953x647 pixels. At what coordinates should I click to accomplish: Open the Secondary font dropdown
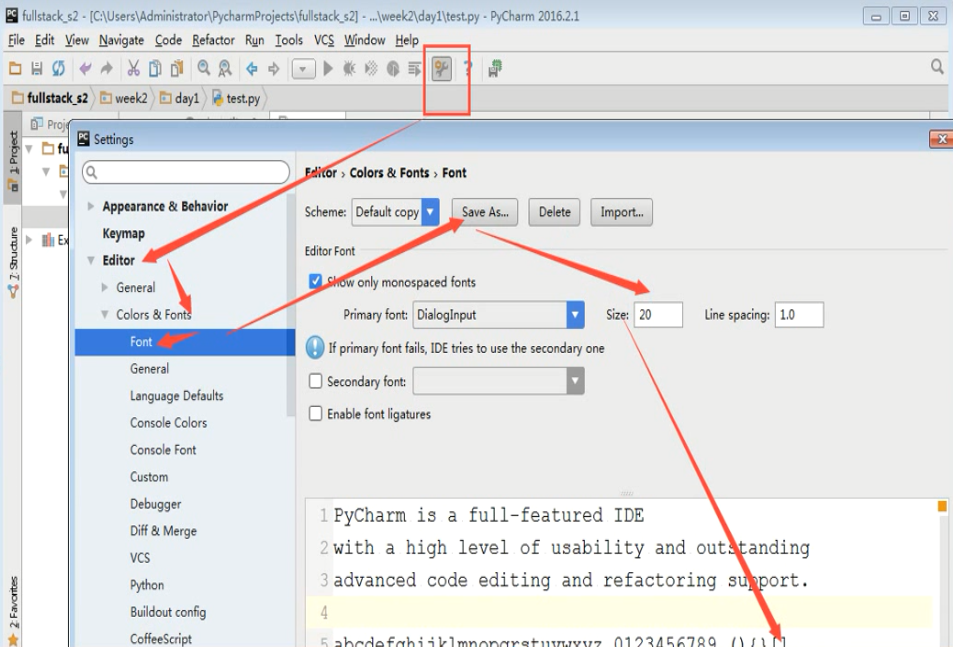click(498, 382)
